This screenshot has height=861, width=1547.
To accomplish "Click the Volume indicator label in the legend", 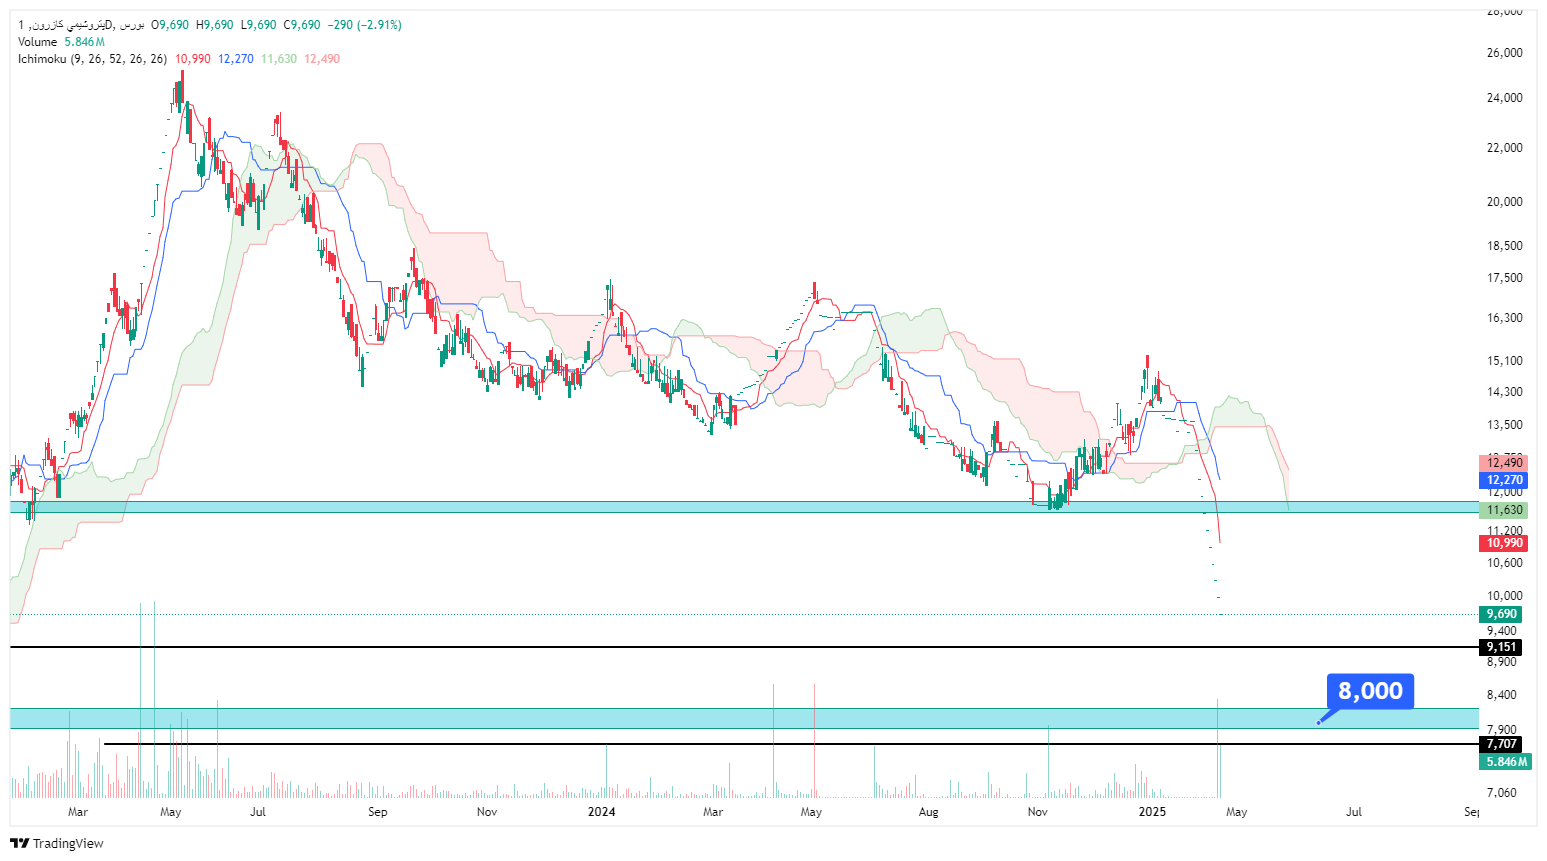I will coord(38,42).
